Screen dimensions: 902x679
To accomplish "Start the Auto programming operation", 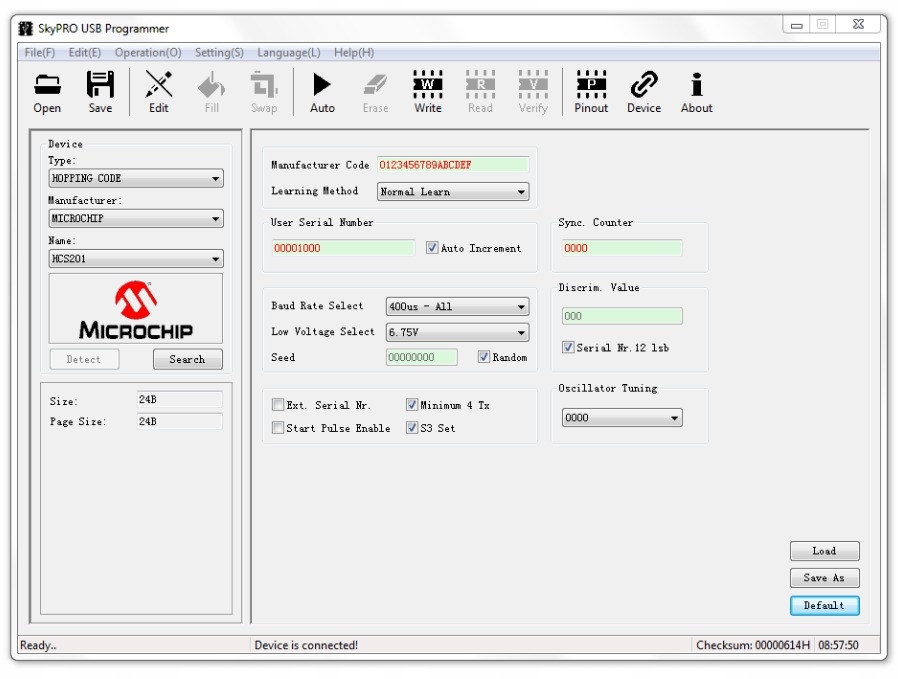I will click(322, 90).
